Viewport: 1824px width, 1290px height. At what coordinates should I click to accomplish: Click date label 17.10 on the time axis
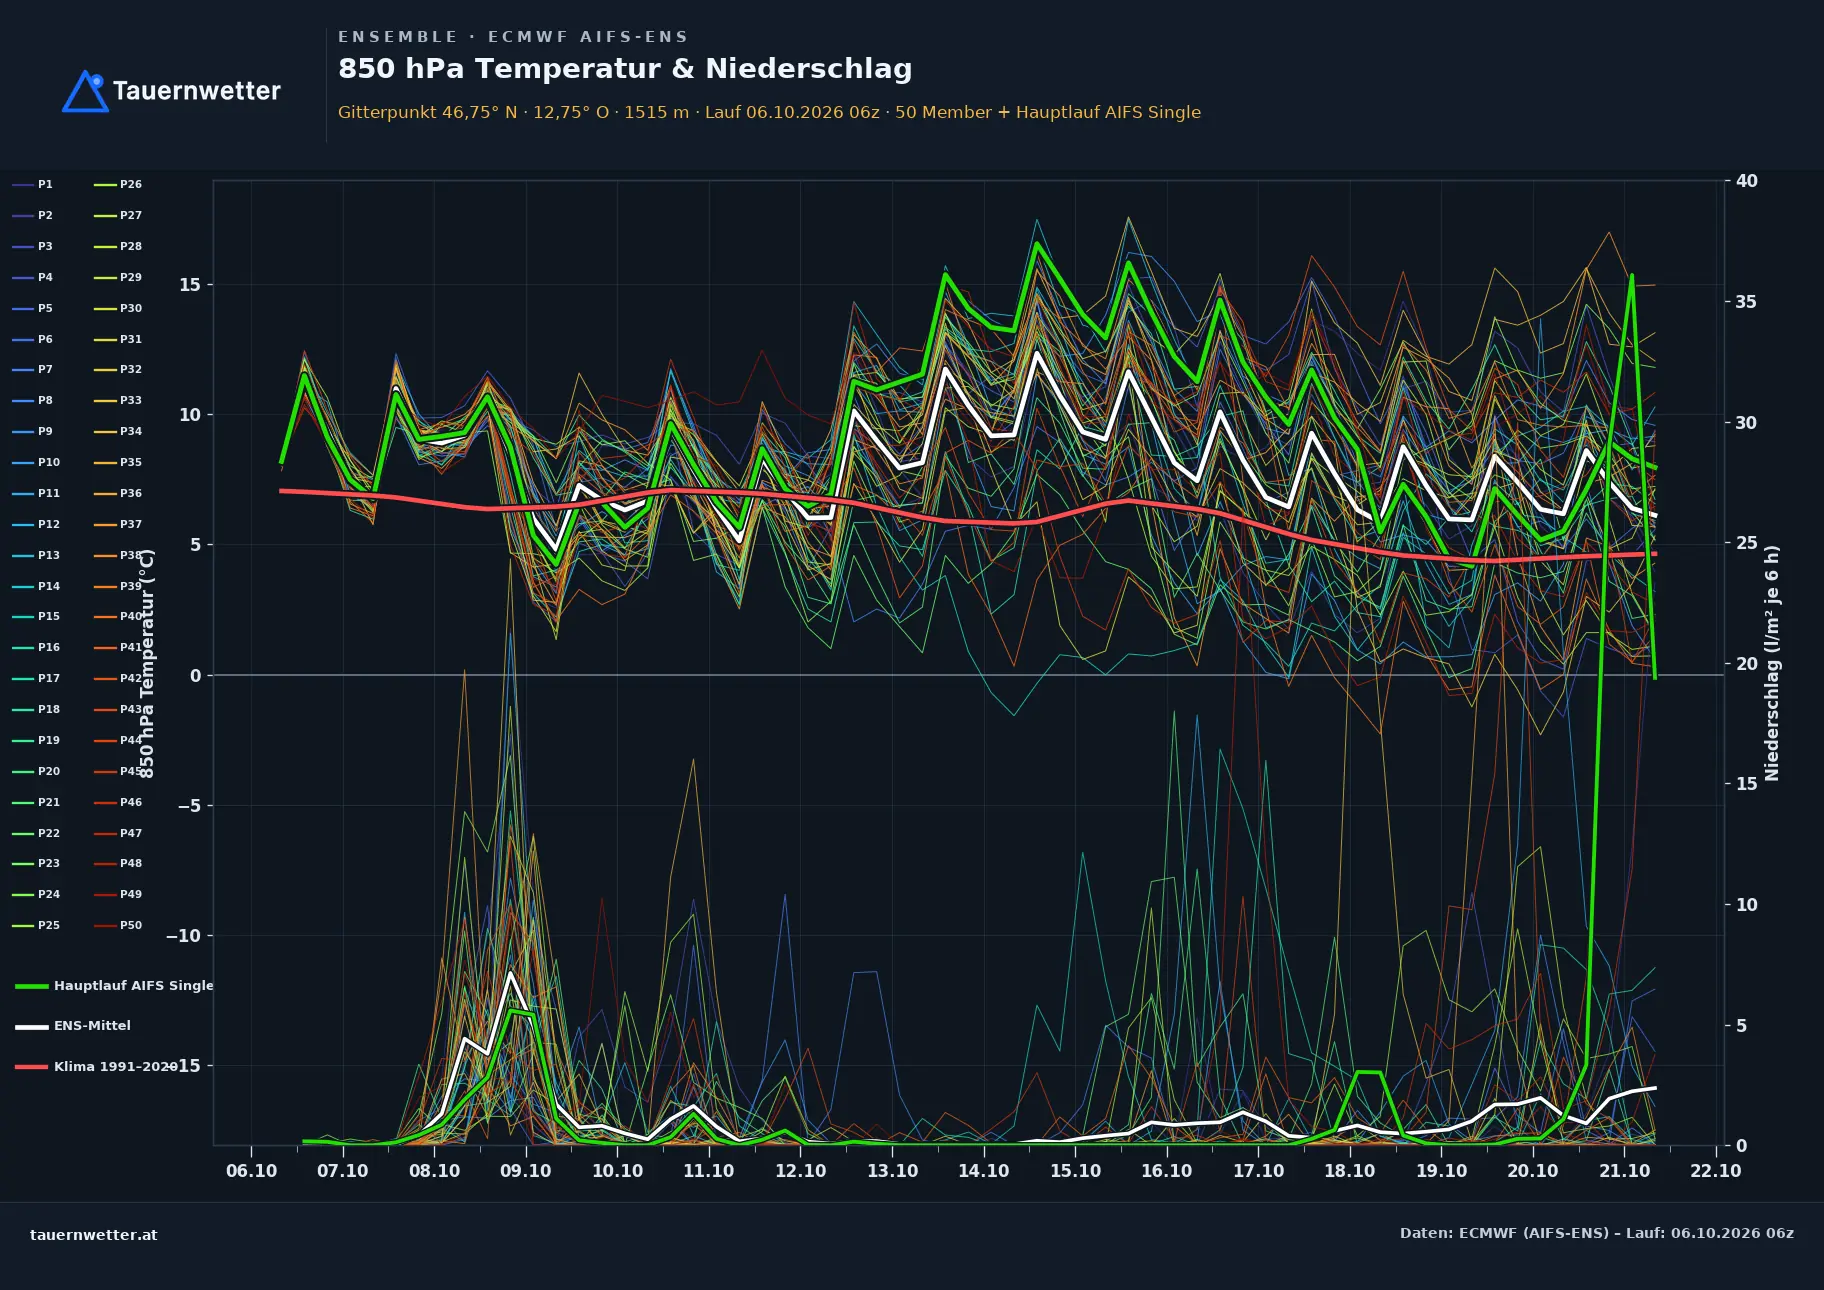point(1259,1171)
